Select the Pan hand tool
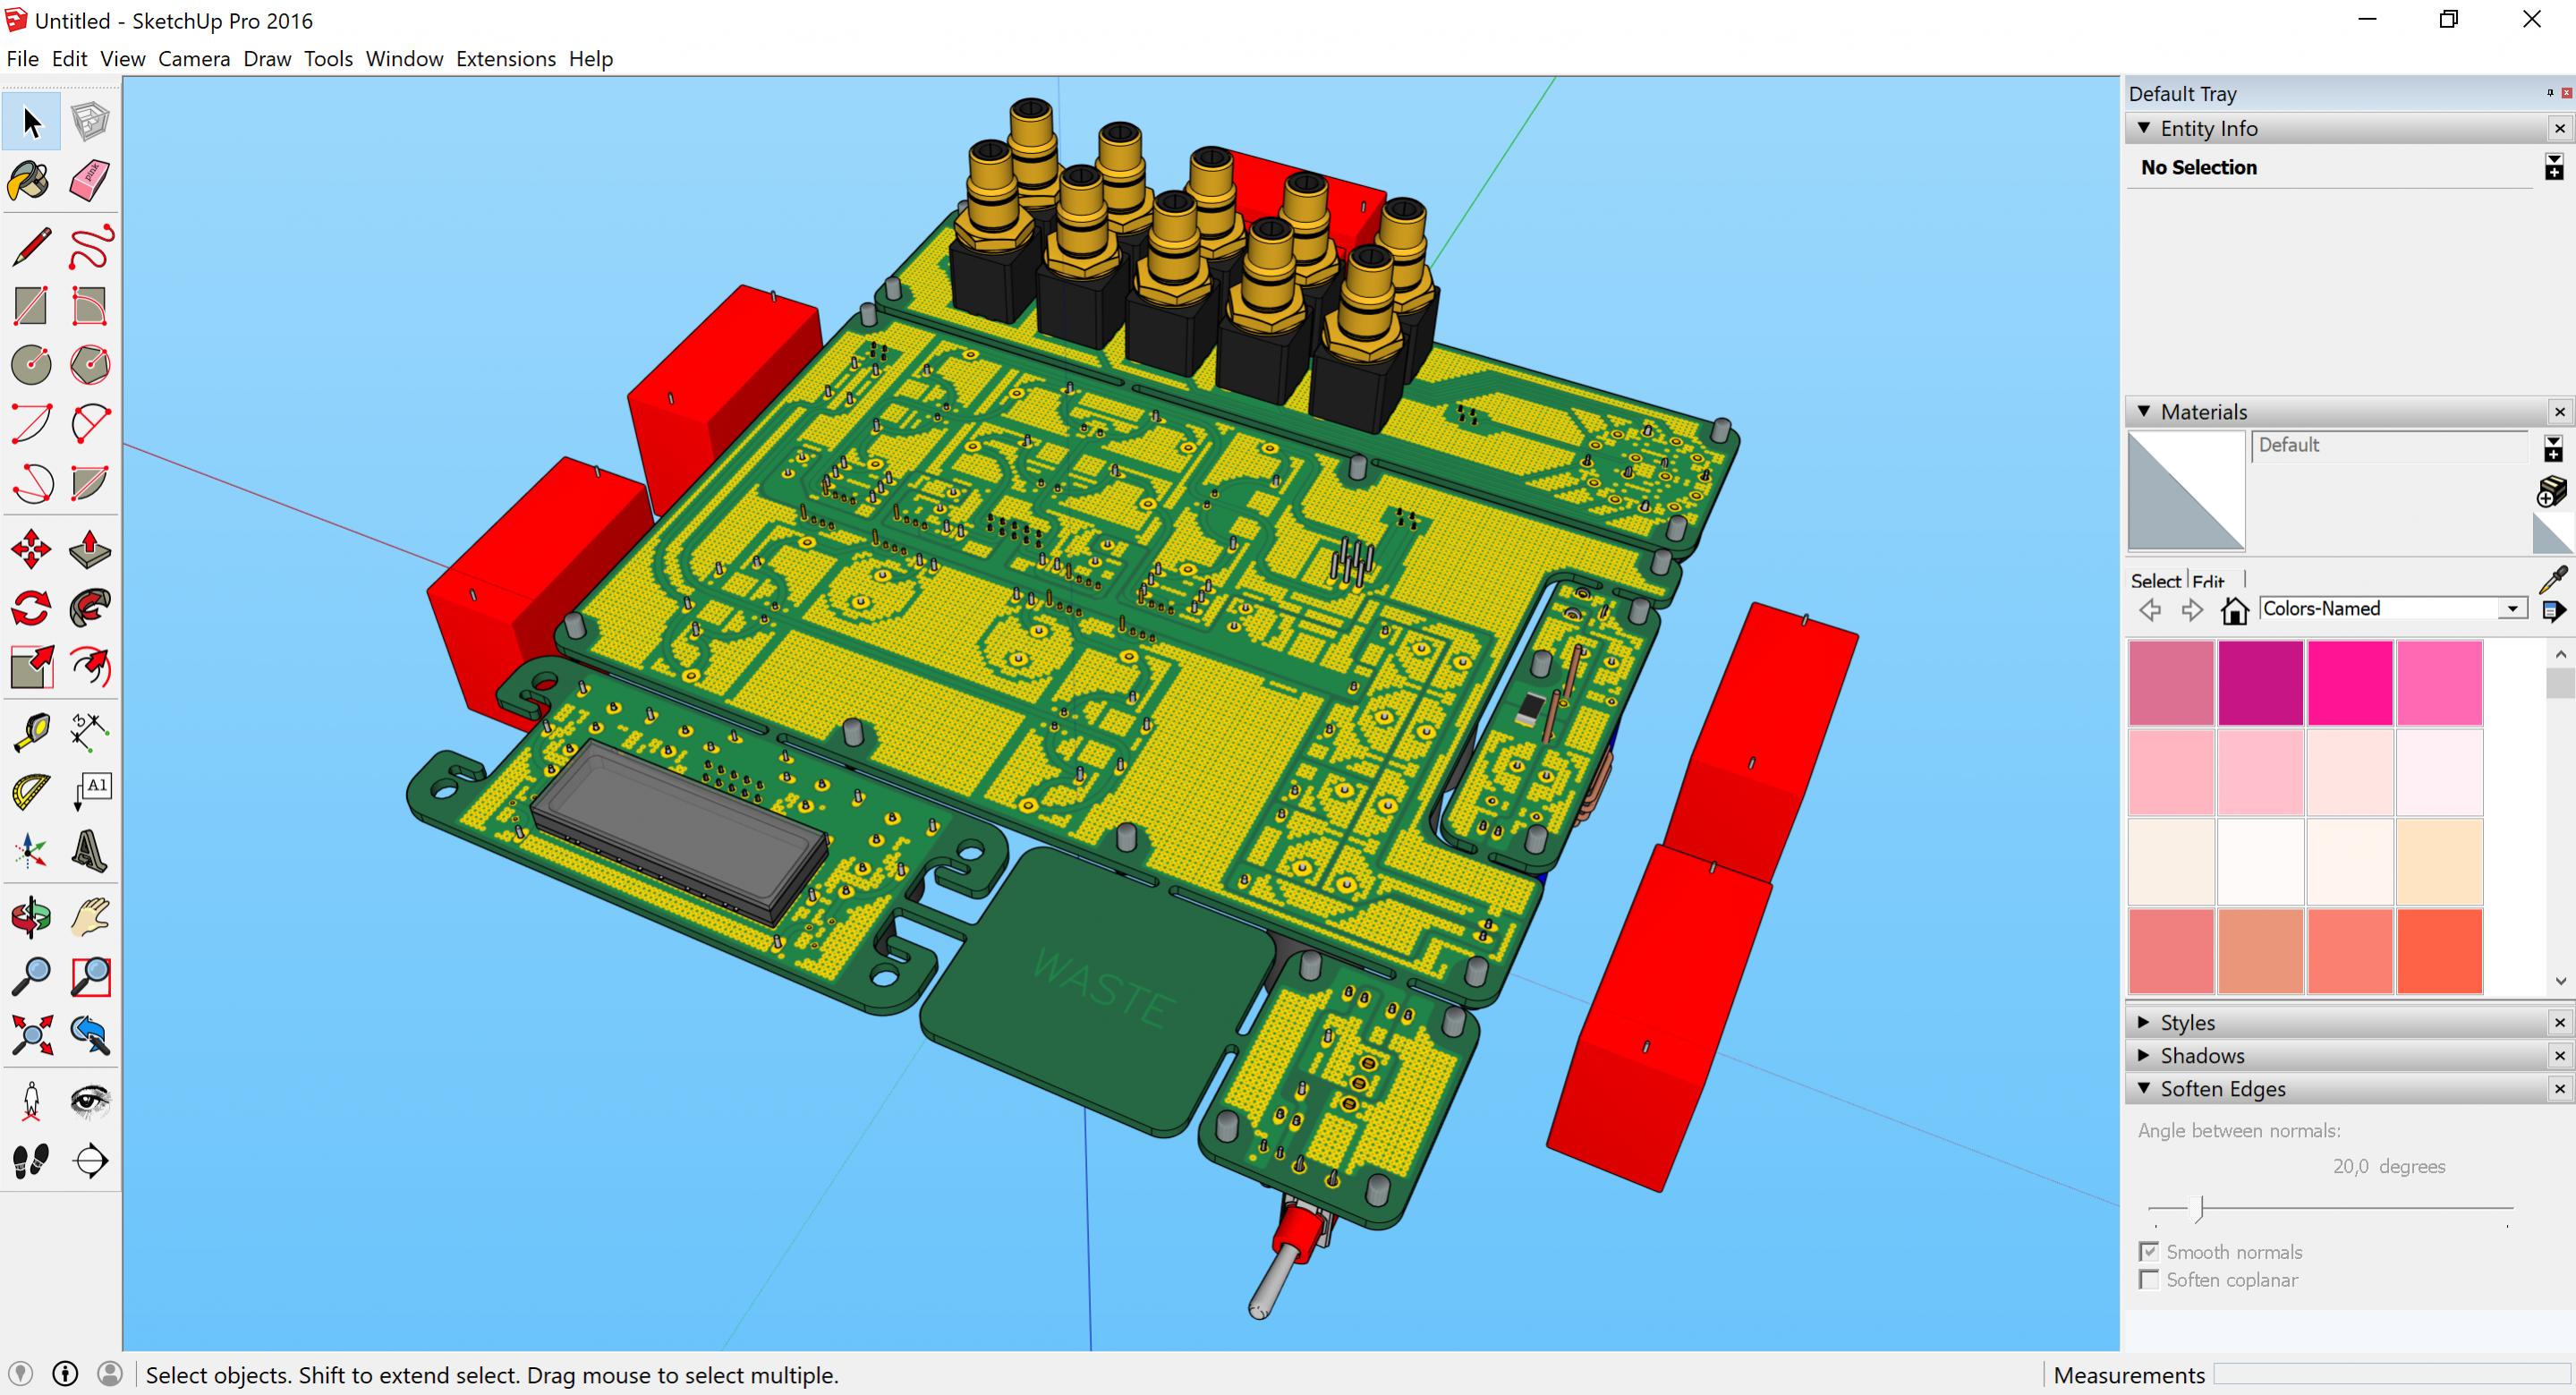Screen dimensions: 2576x1395 click(x=90, y=917)
